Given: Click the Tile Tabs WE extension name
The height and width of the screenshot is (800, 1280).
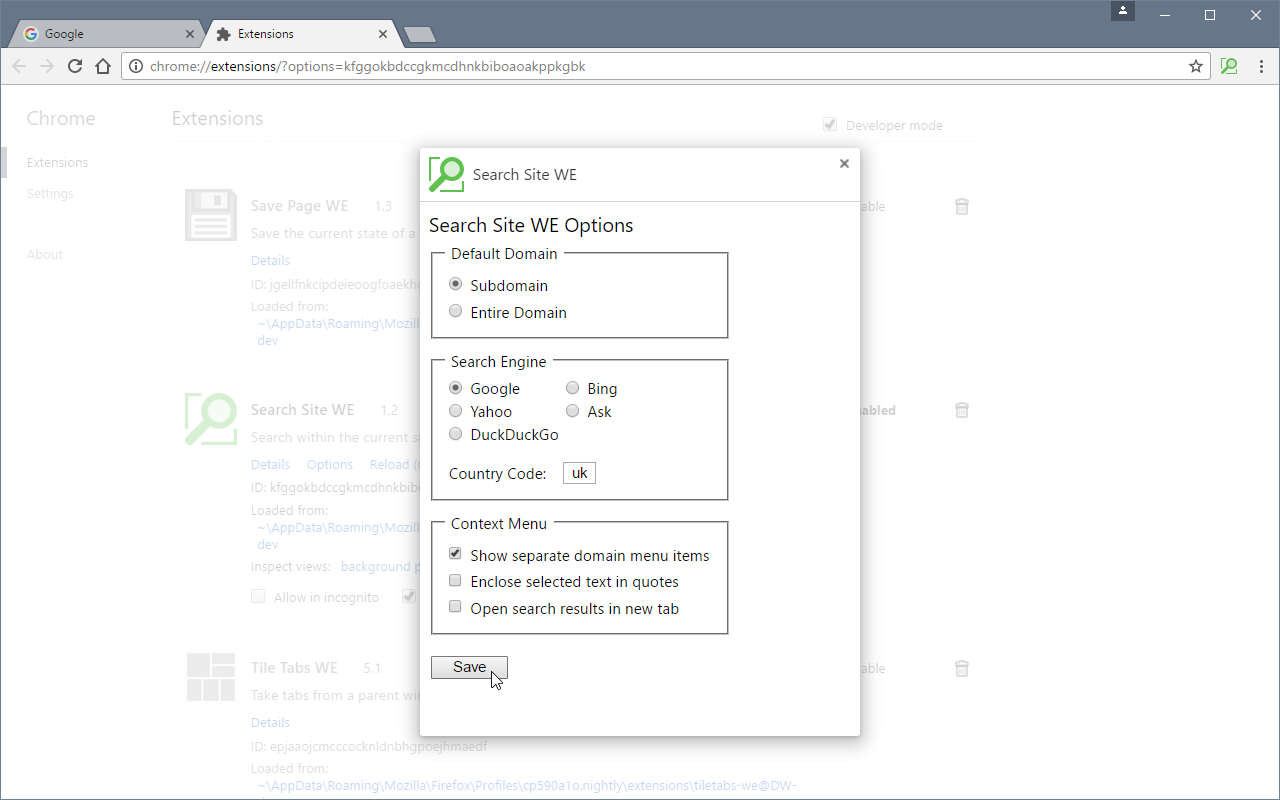Looking at the screenshot, I should pyautogui.click(x=294, y=667).
